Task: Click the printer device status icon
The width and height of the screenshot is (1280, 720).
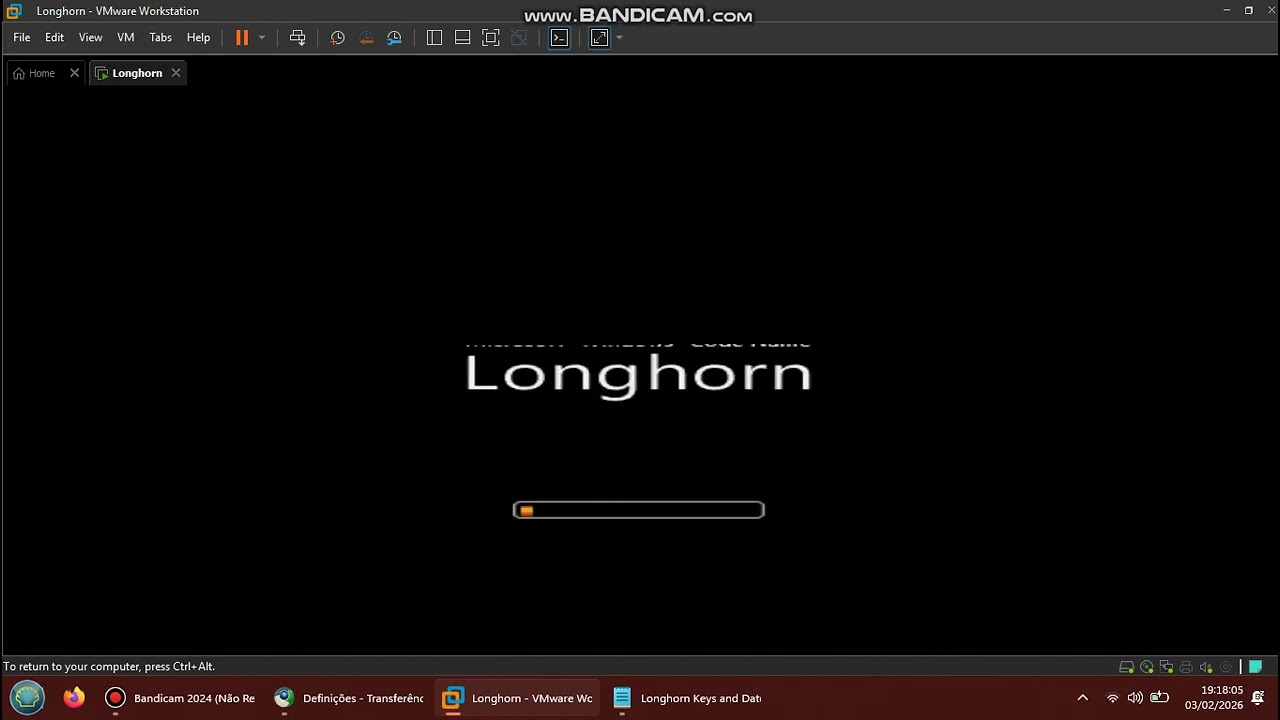Action: [1186, 667]
